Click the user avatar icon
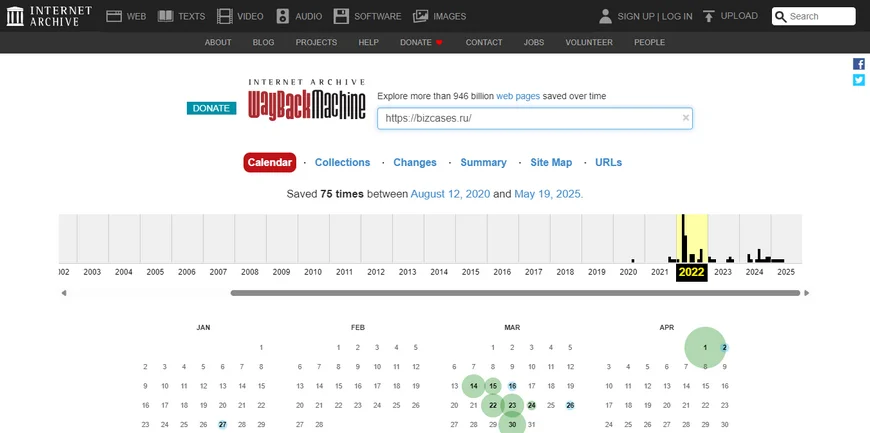 (605, 16)
